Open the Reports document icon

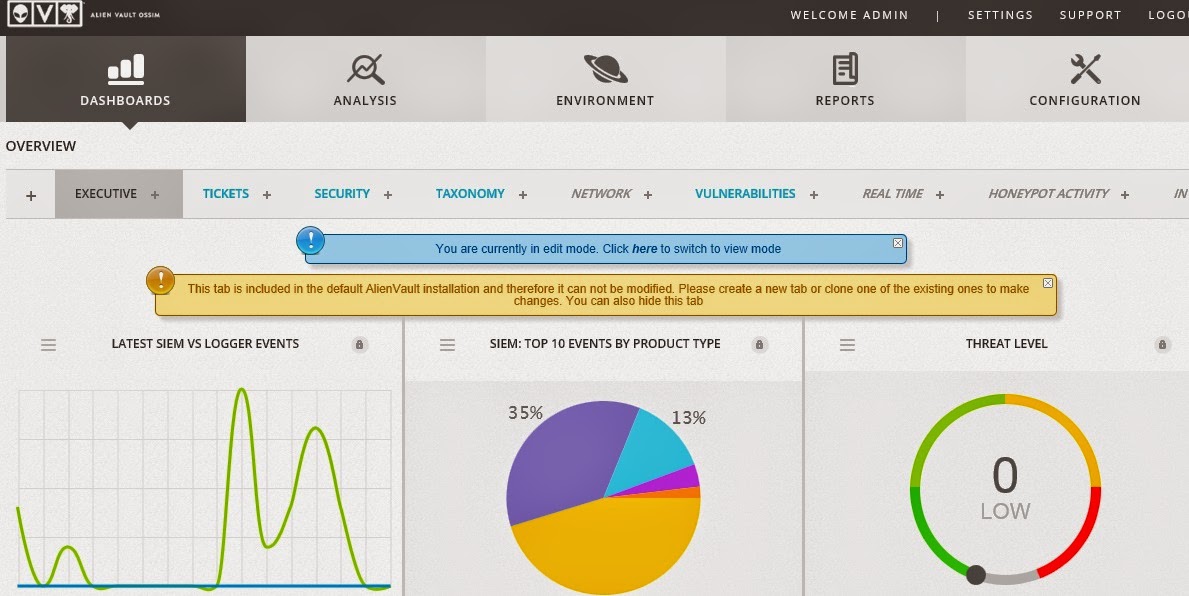click(845, 69)
